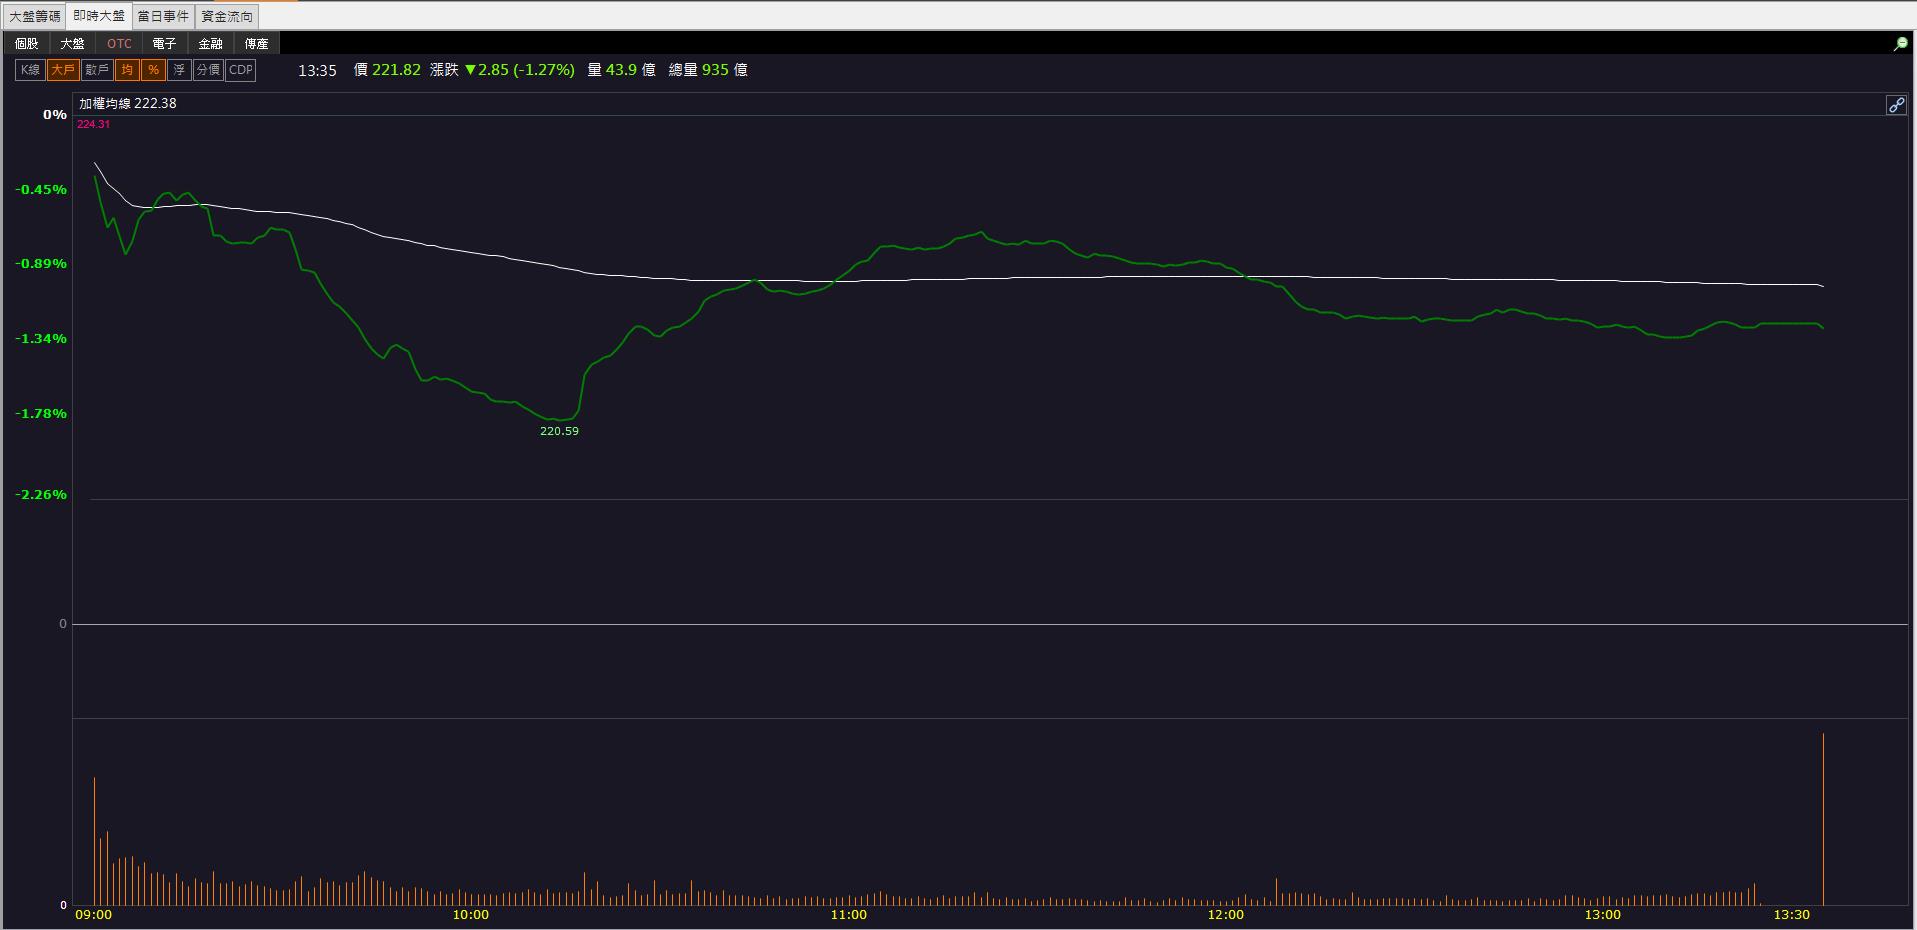Select the 個股 sub-tab
The height and width of the screenshot is (930, 1917).
coord(27,44)
